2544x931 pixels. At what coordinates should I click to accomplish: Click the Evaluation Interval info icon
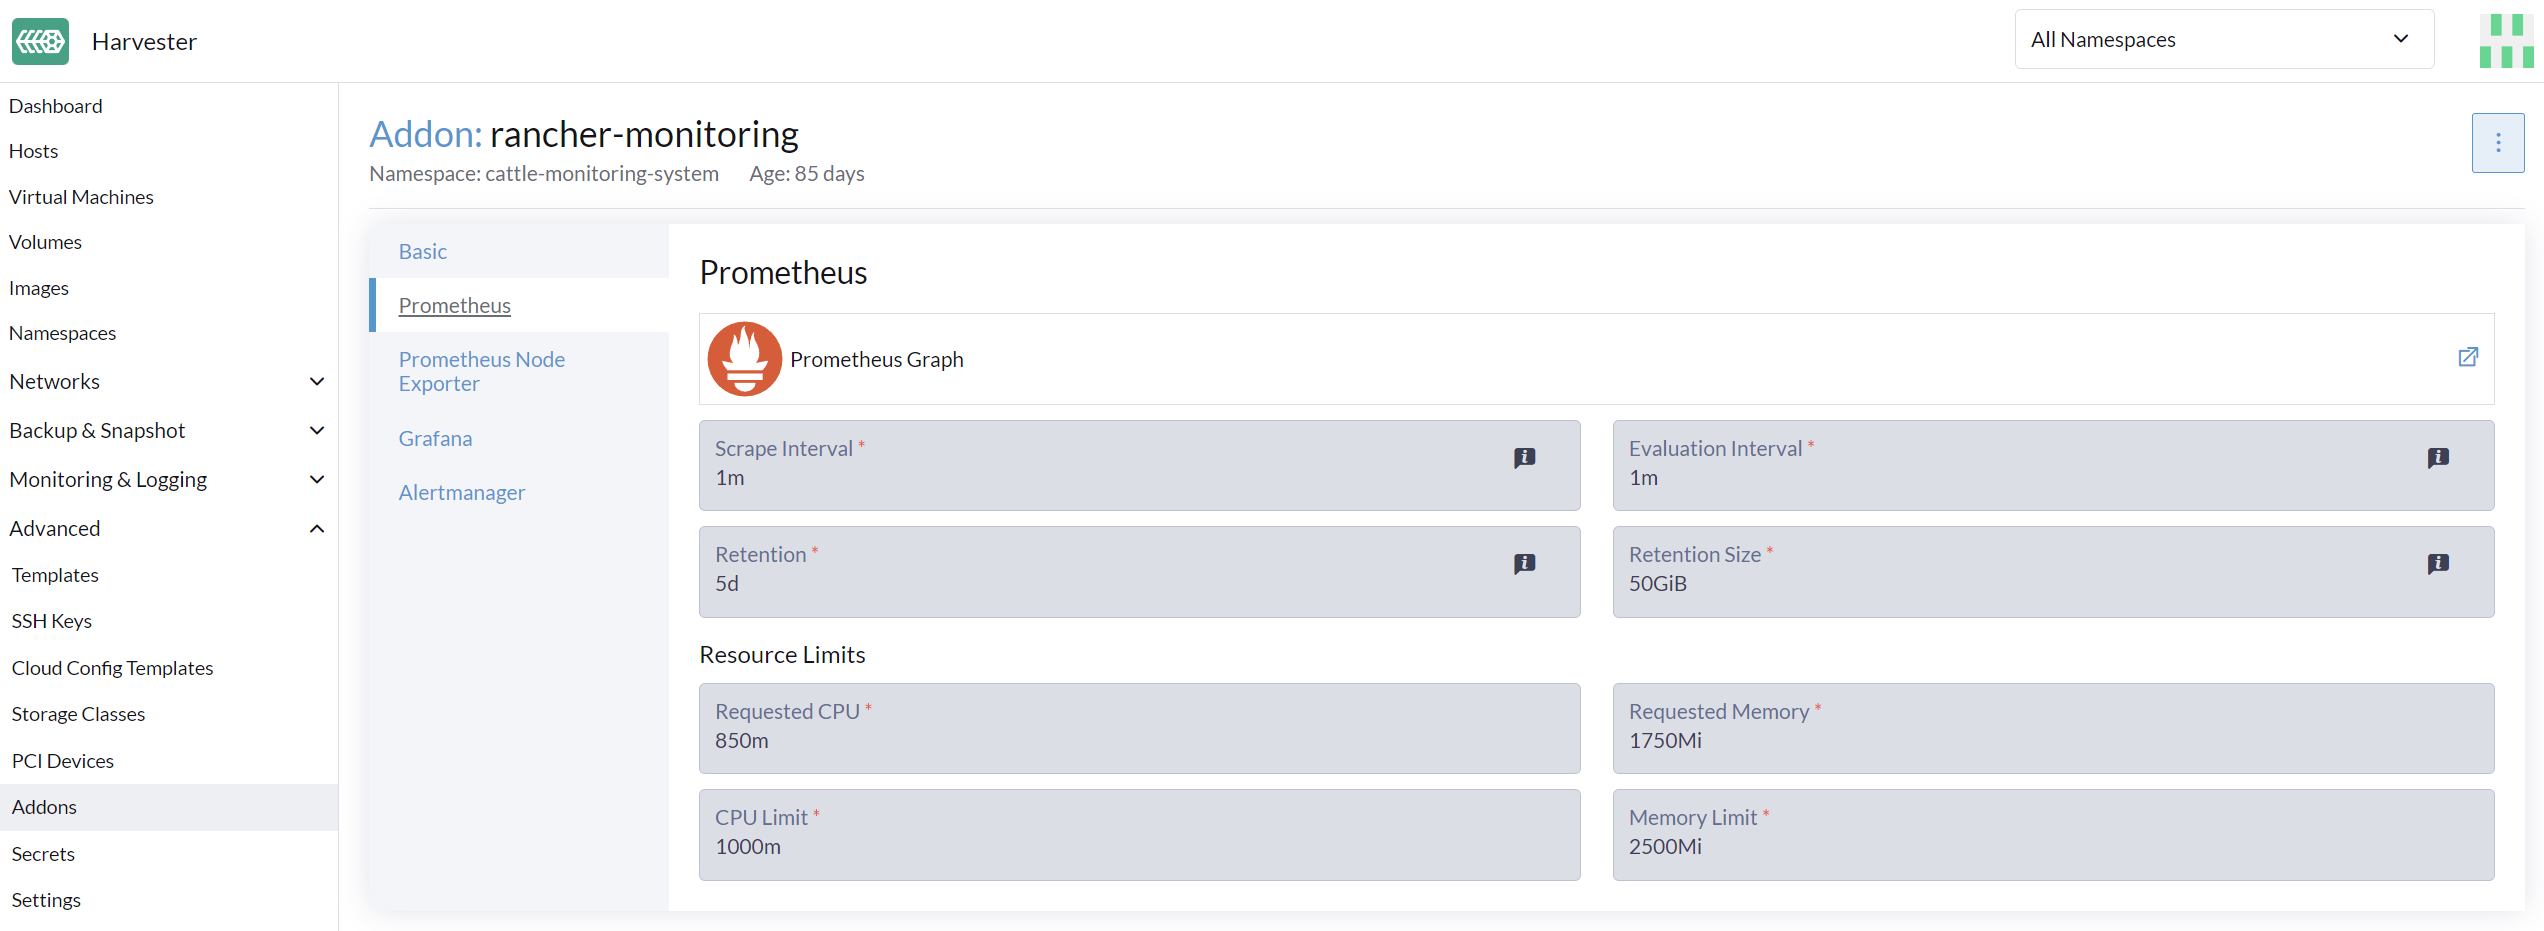[2438, 457]
